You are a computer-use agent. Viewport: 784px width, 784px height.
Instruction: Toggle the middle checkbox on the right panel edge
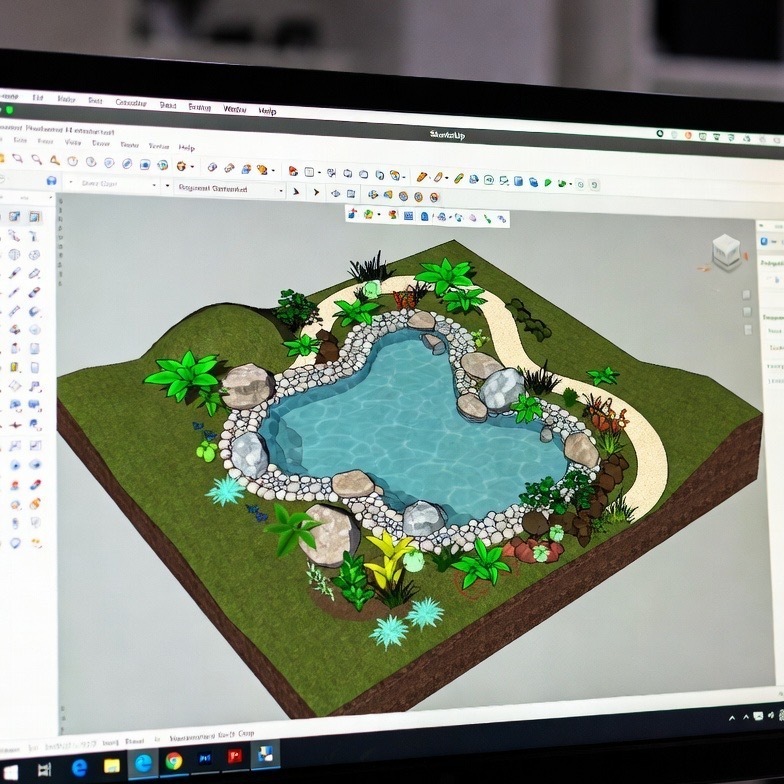point(746,312)
